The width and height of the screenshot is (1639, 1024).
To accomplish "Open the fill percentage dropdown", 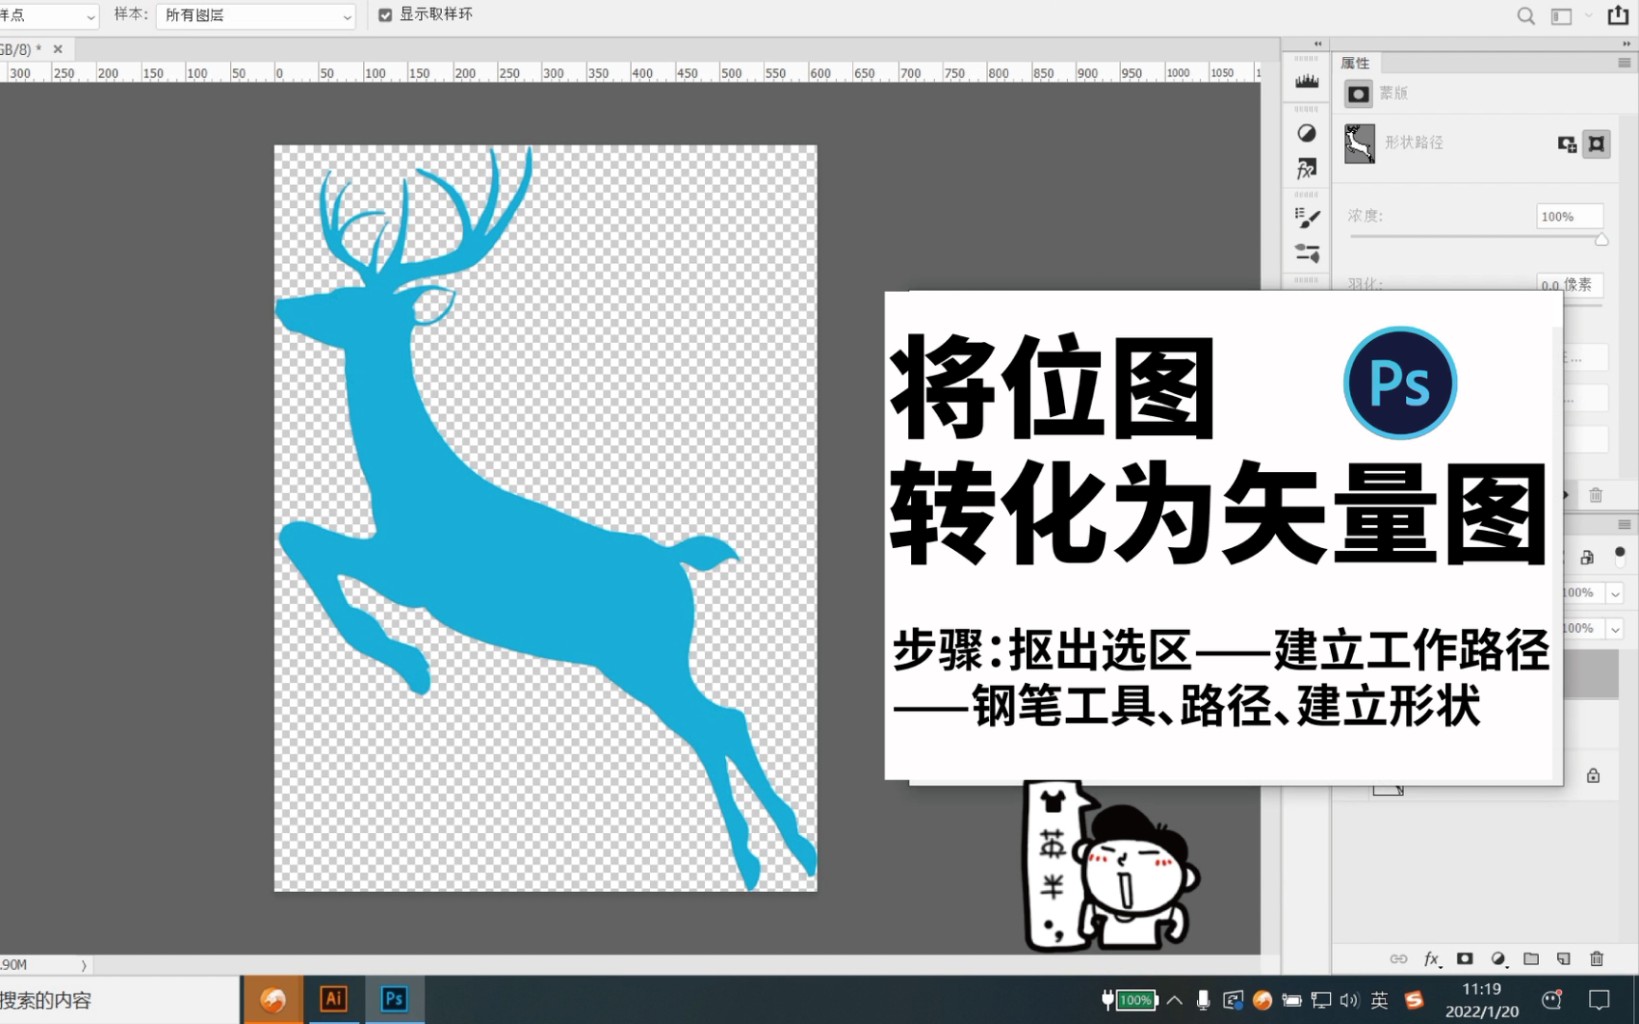I will (x=1614, y=629).
